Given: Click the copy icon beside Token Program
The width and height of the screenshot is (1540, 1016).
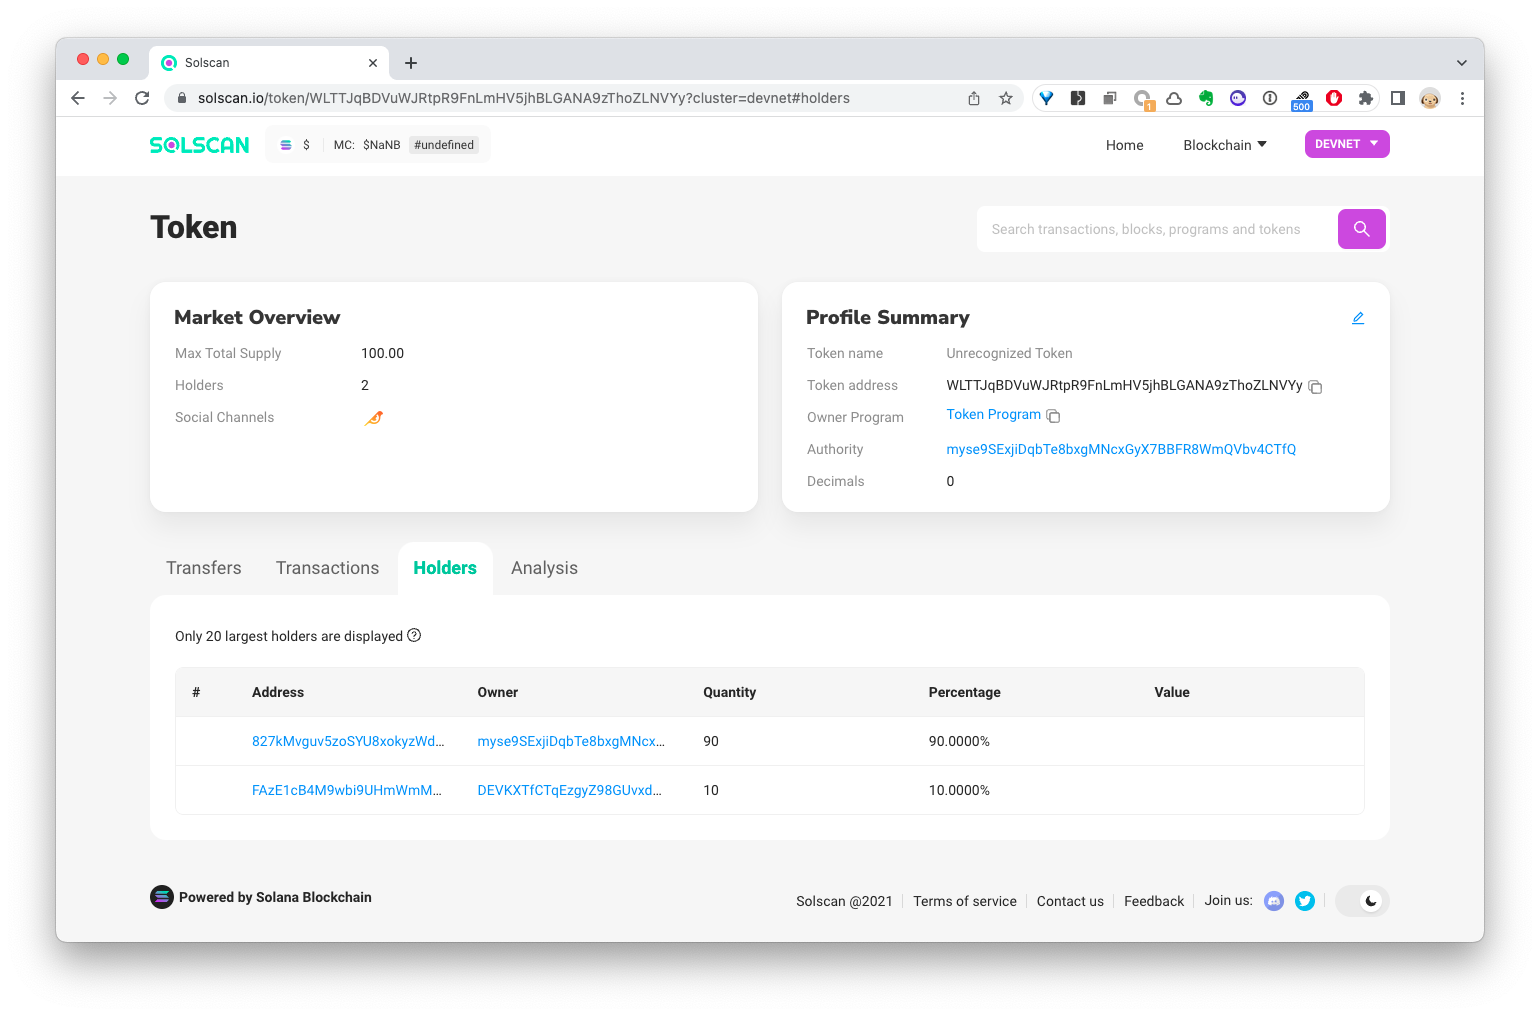Looking at the screenshot, I should click(1053, 416).
